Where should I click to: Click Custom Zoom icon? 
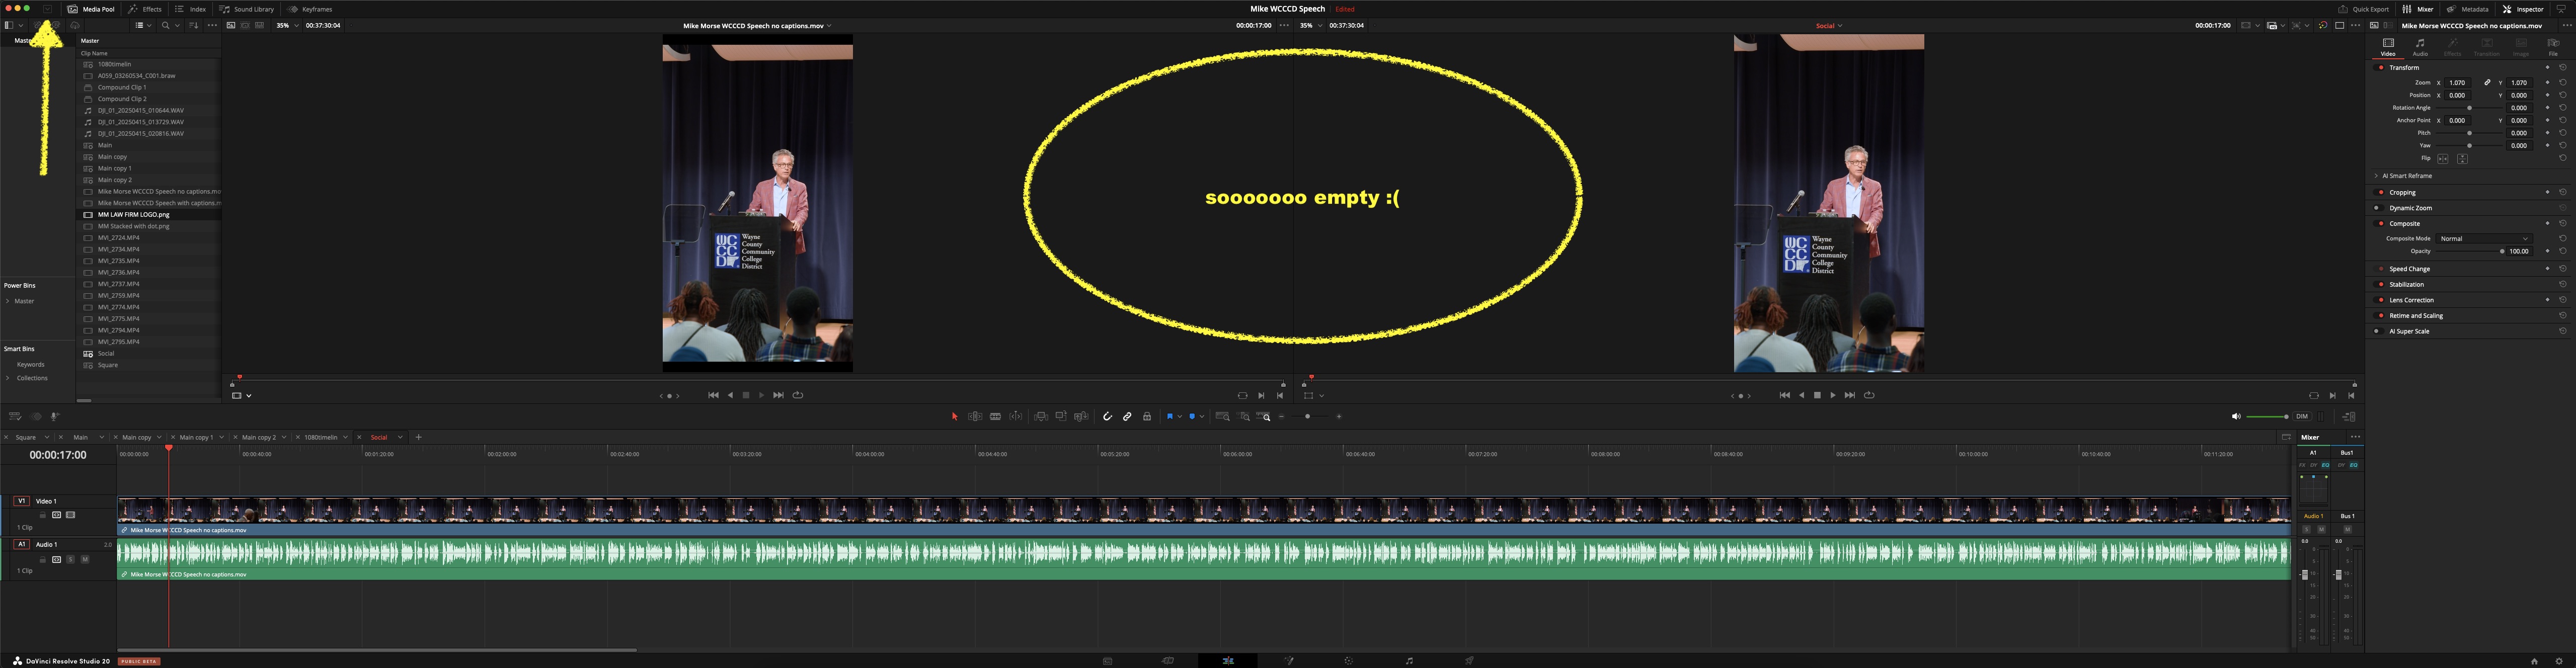pyautogui.click(x=1264, y=417)
